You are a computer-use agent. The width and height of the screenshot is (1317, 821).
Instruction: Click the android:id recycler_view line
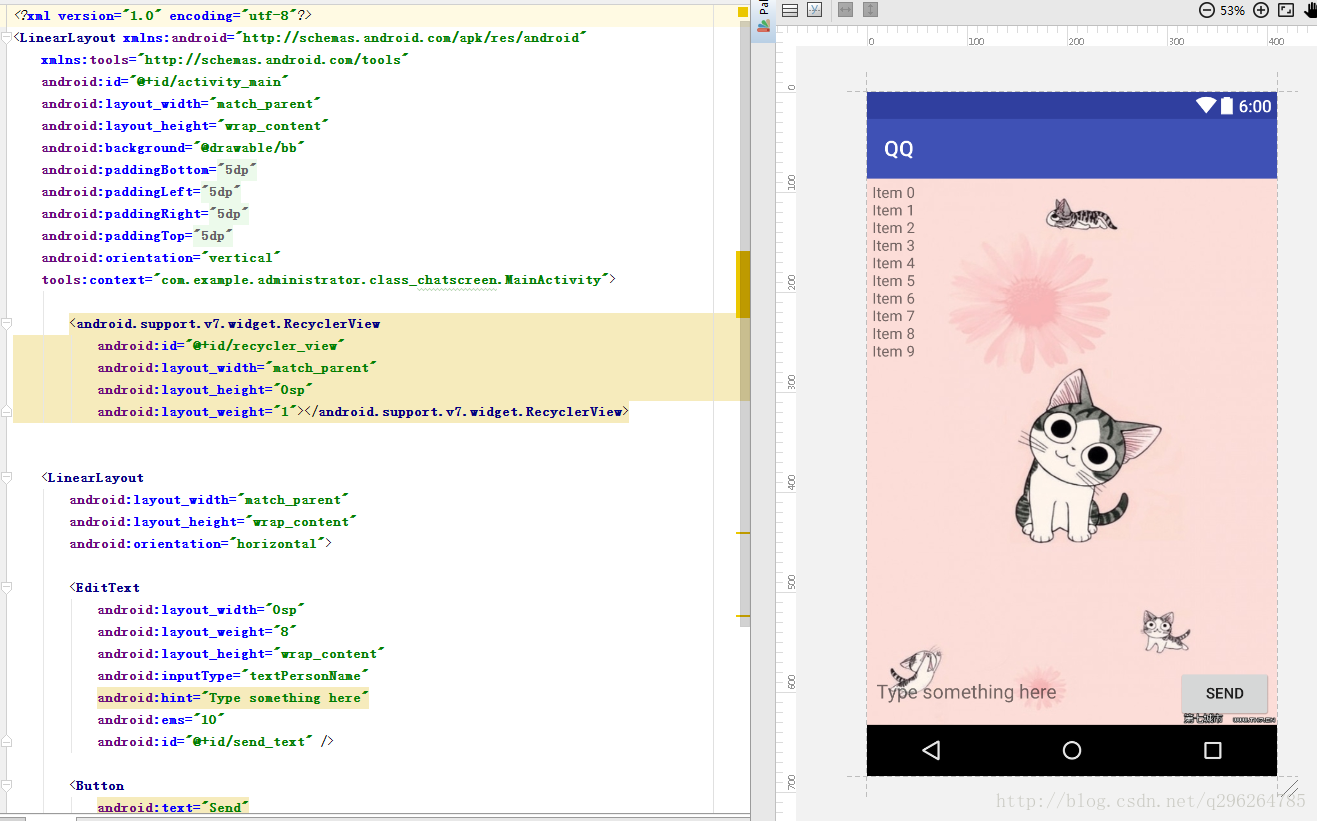(221, 346)
